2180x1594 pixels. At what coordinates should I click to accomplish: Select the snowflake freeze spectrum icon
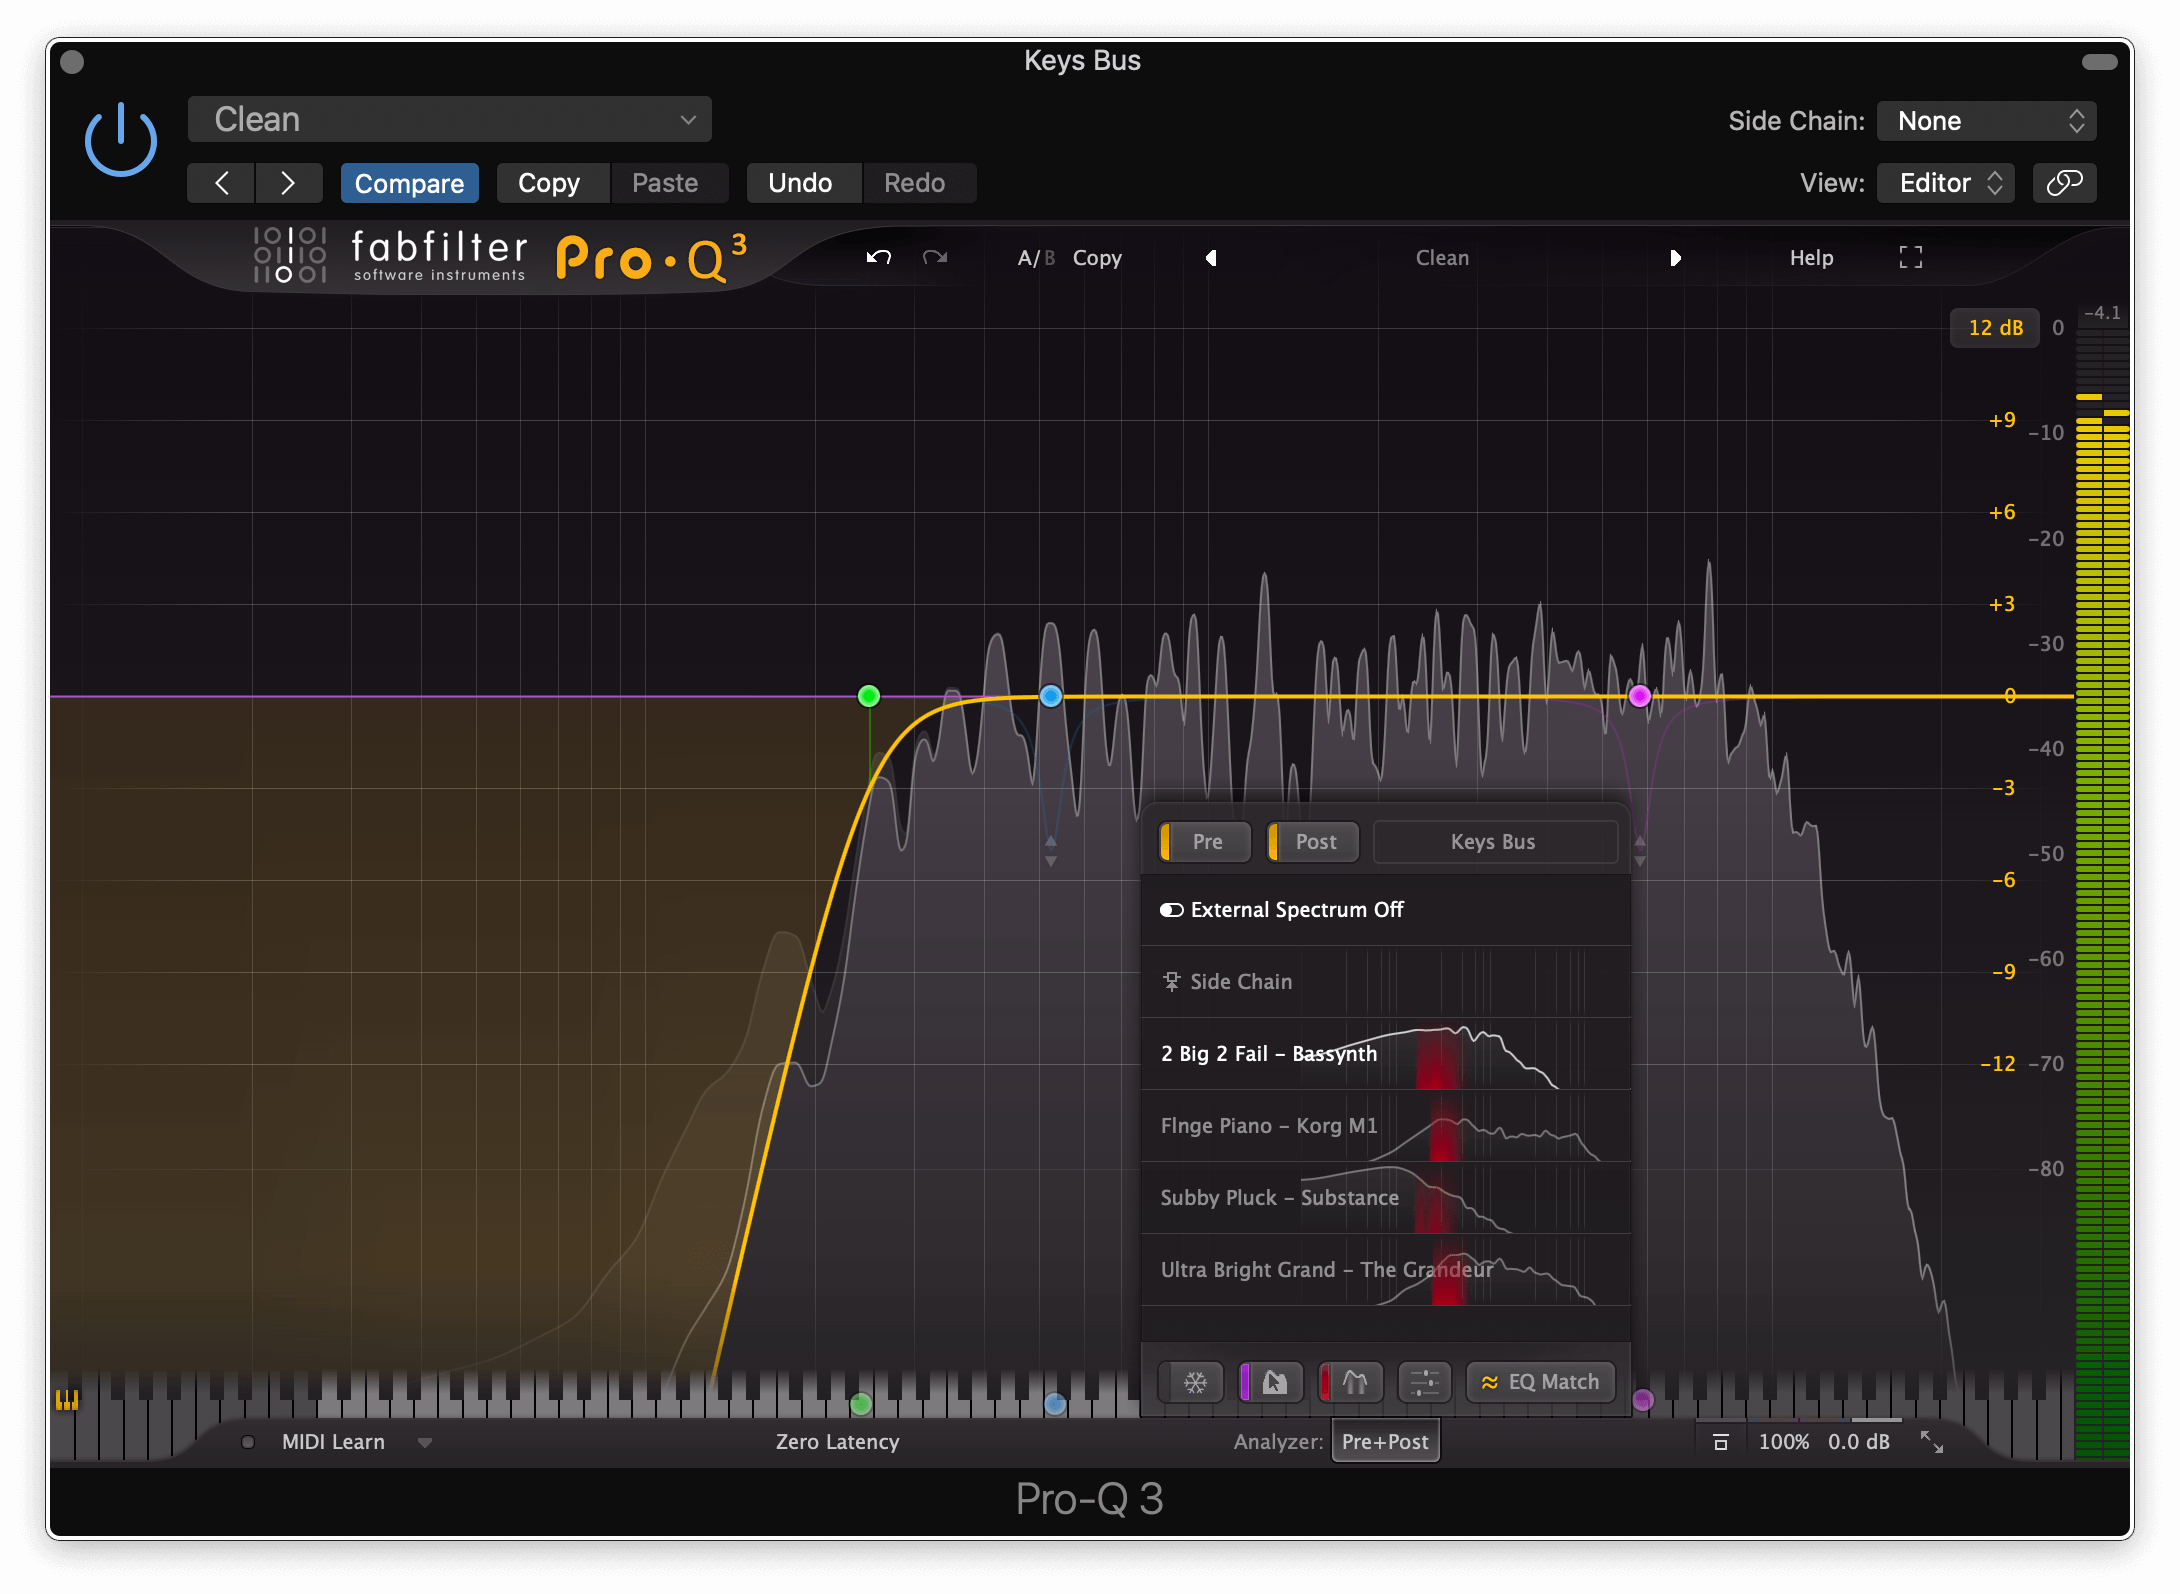coord(1190,1382)
